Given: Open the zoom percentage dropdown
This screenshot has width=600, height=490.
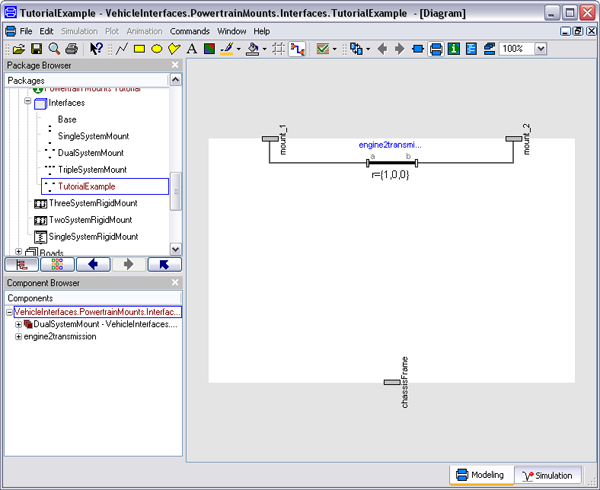Looking at the screenshot, I should click(x=541, y=48).
